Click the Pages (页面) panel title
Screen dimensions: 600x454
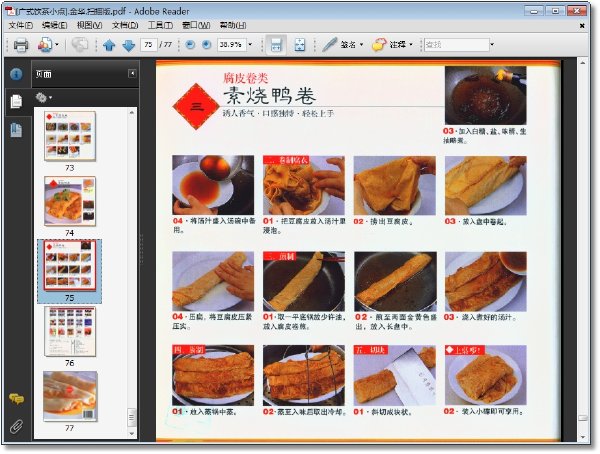44,74
